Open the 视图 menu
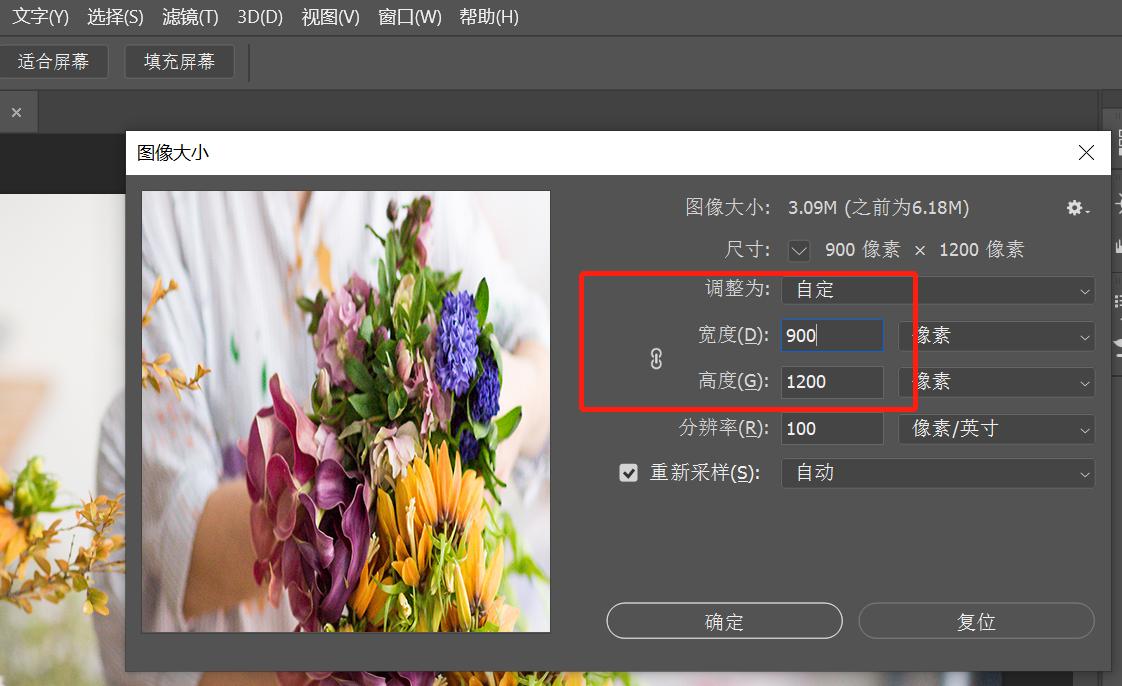 [330, 16]
